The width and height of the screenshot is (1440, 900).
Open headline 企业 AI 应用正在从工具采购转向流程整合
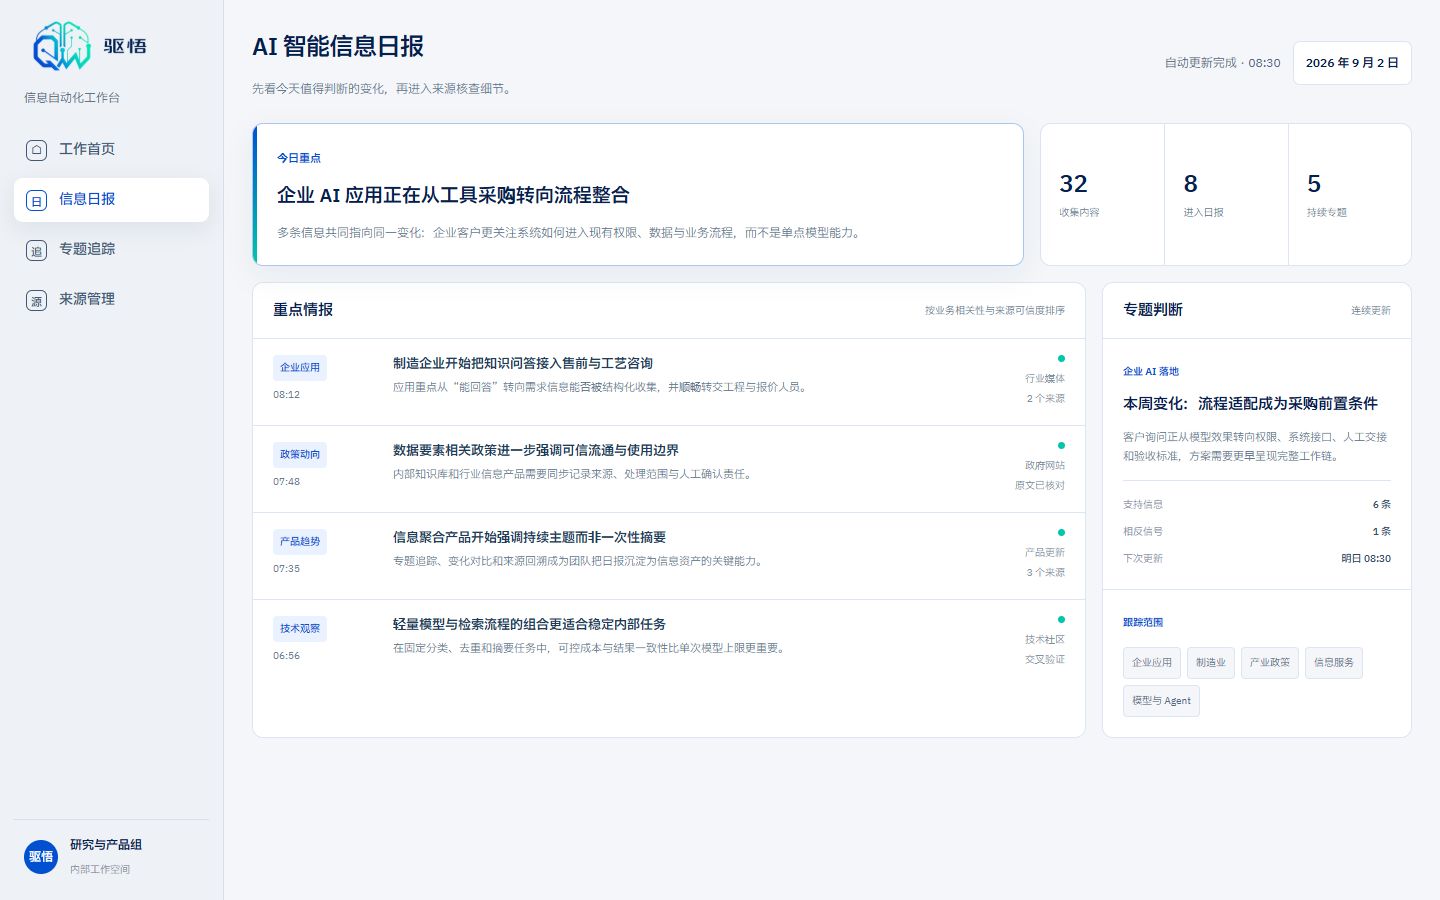tap(453, 195)
